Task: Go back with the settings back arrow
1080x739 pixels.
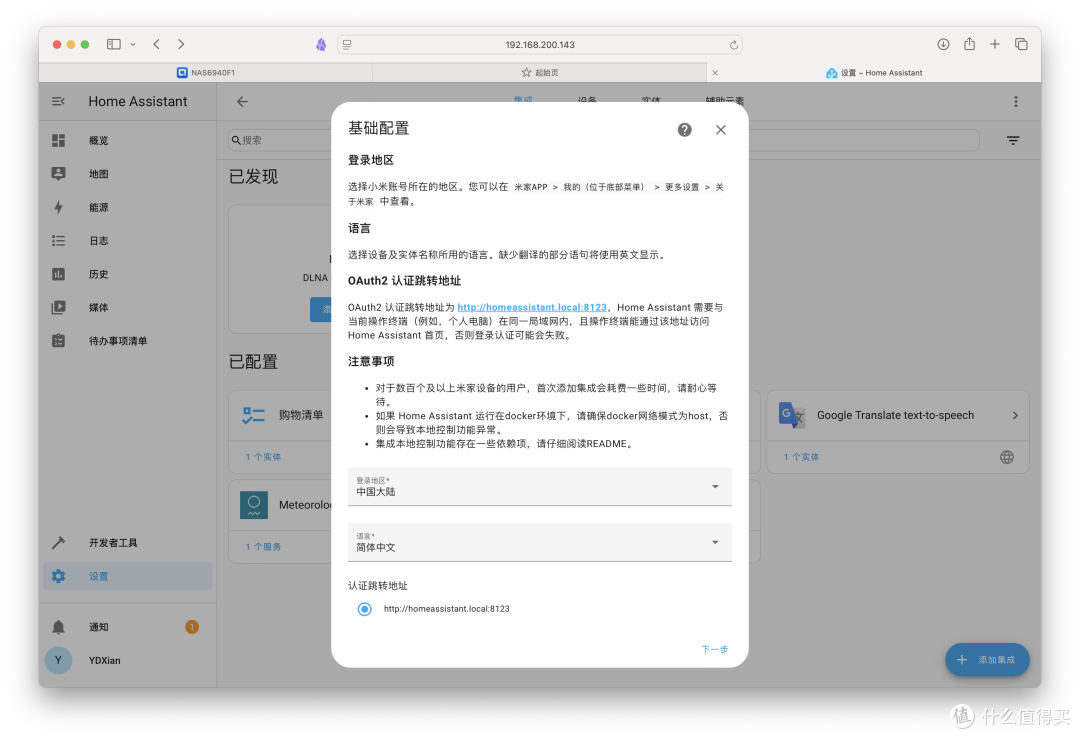Action: [x=242, y=101]
